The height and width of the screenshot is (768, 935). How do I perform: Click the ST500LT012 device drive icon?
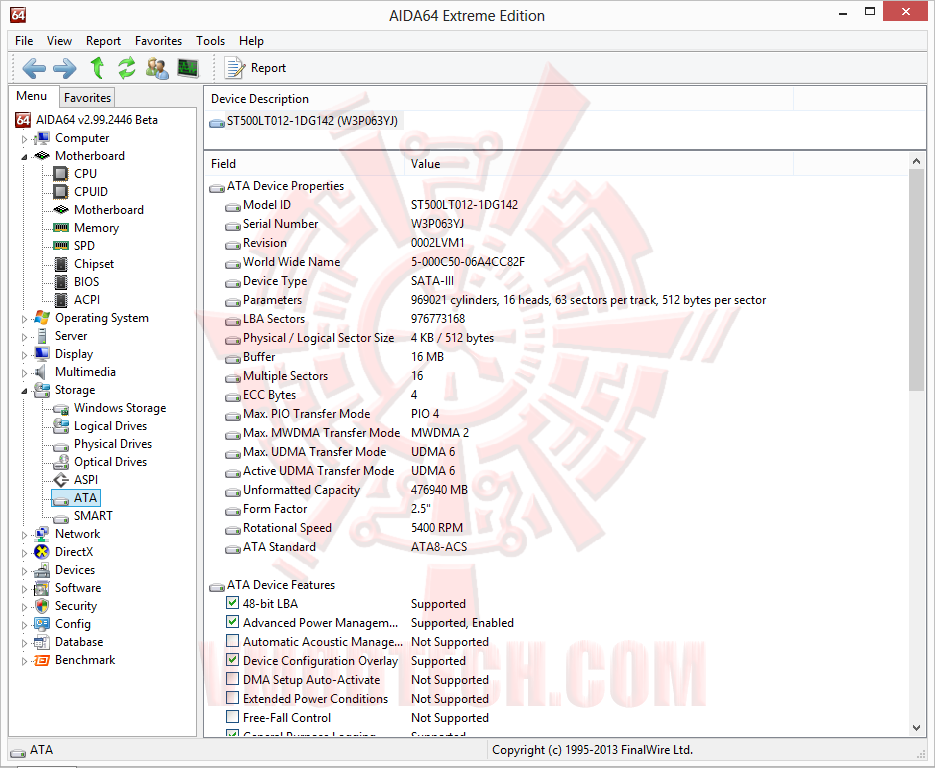216,122
